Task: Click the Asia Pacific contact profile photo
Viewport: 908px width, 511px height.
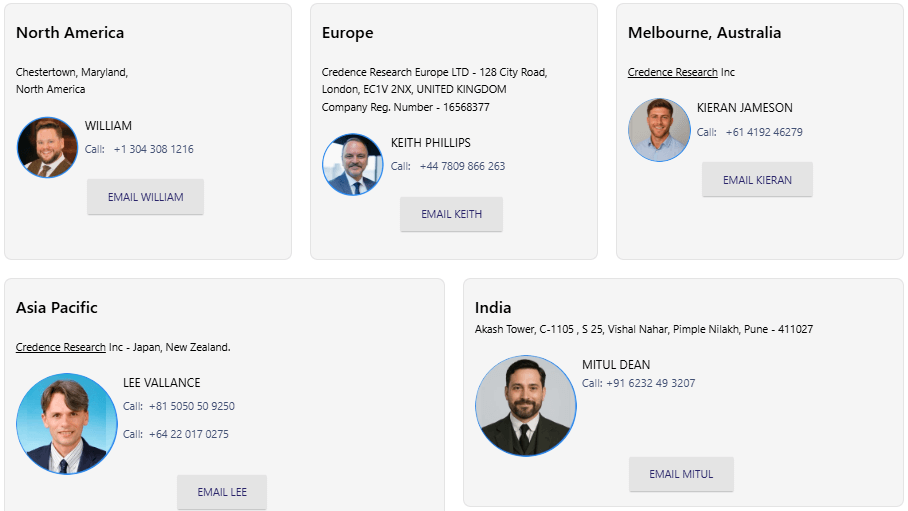Action: pyautogui.click(x=67, y=424)
